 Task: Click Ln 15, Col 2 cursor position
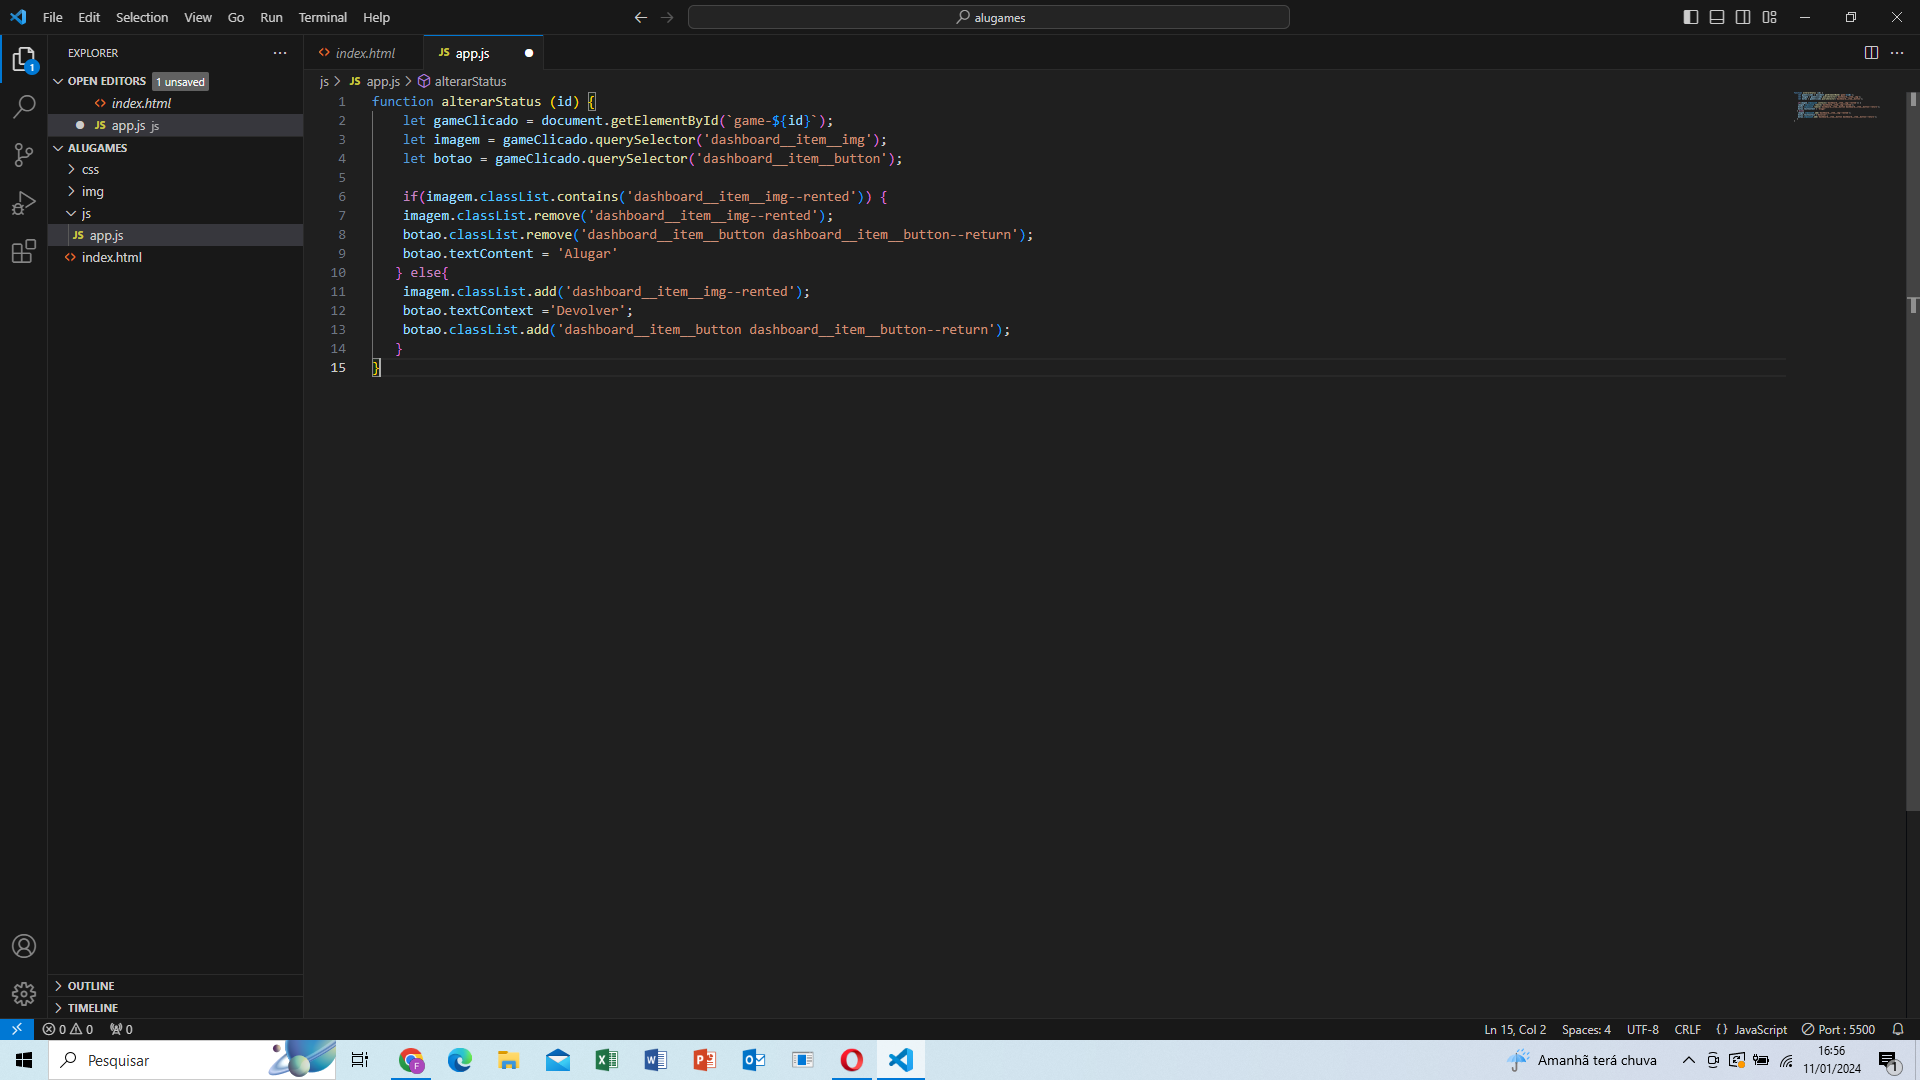click(x=1515, y=1029)
